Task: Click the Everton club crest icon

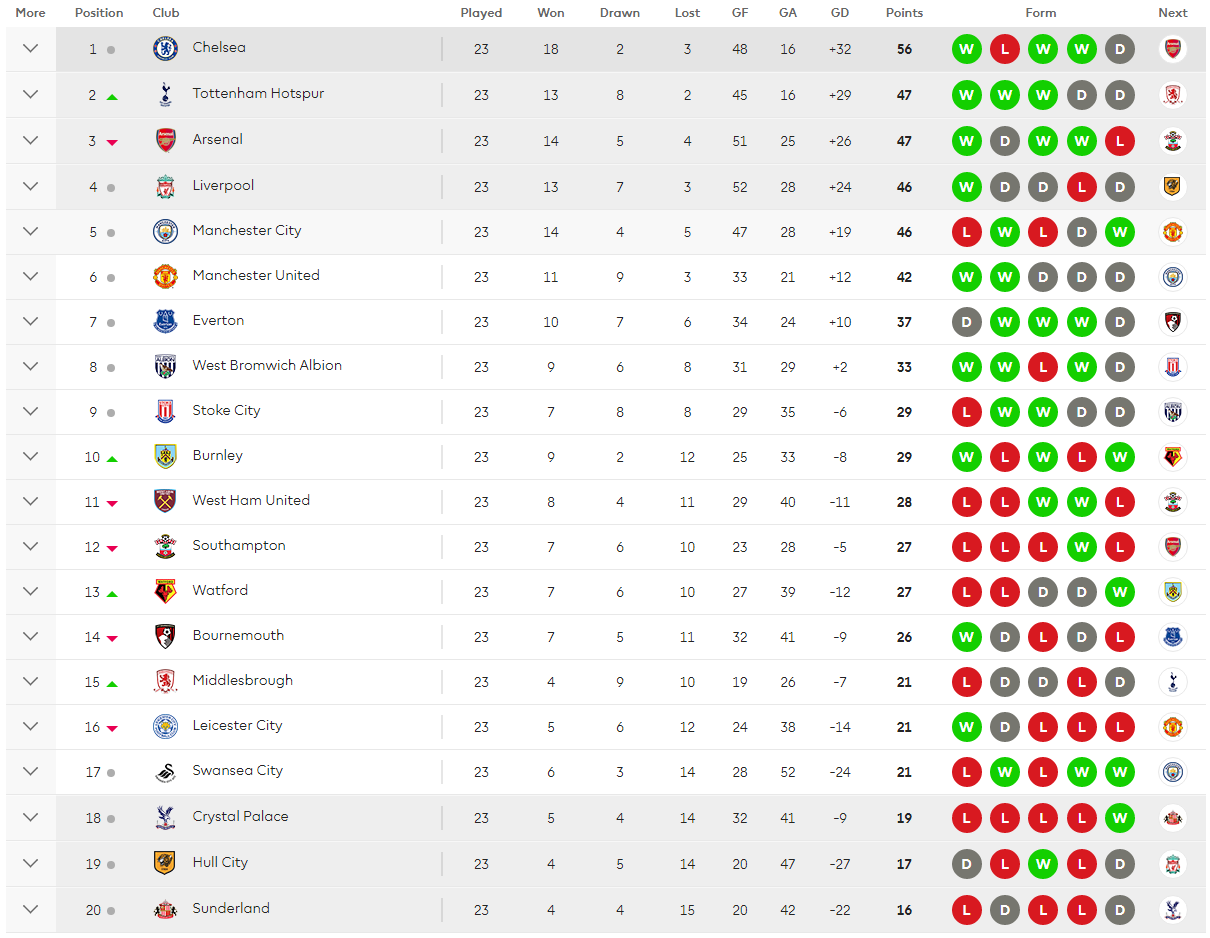Action: (165, 321)
